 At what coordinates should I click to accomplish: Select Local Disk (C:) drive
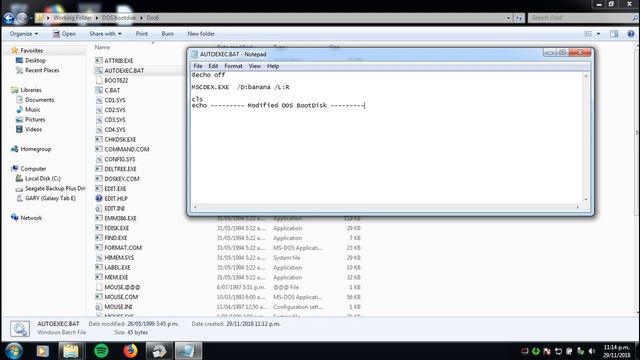pyautogui.click(x=42, y=178)
